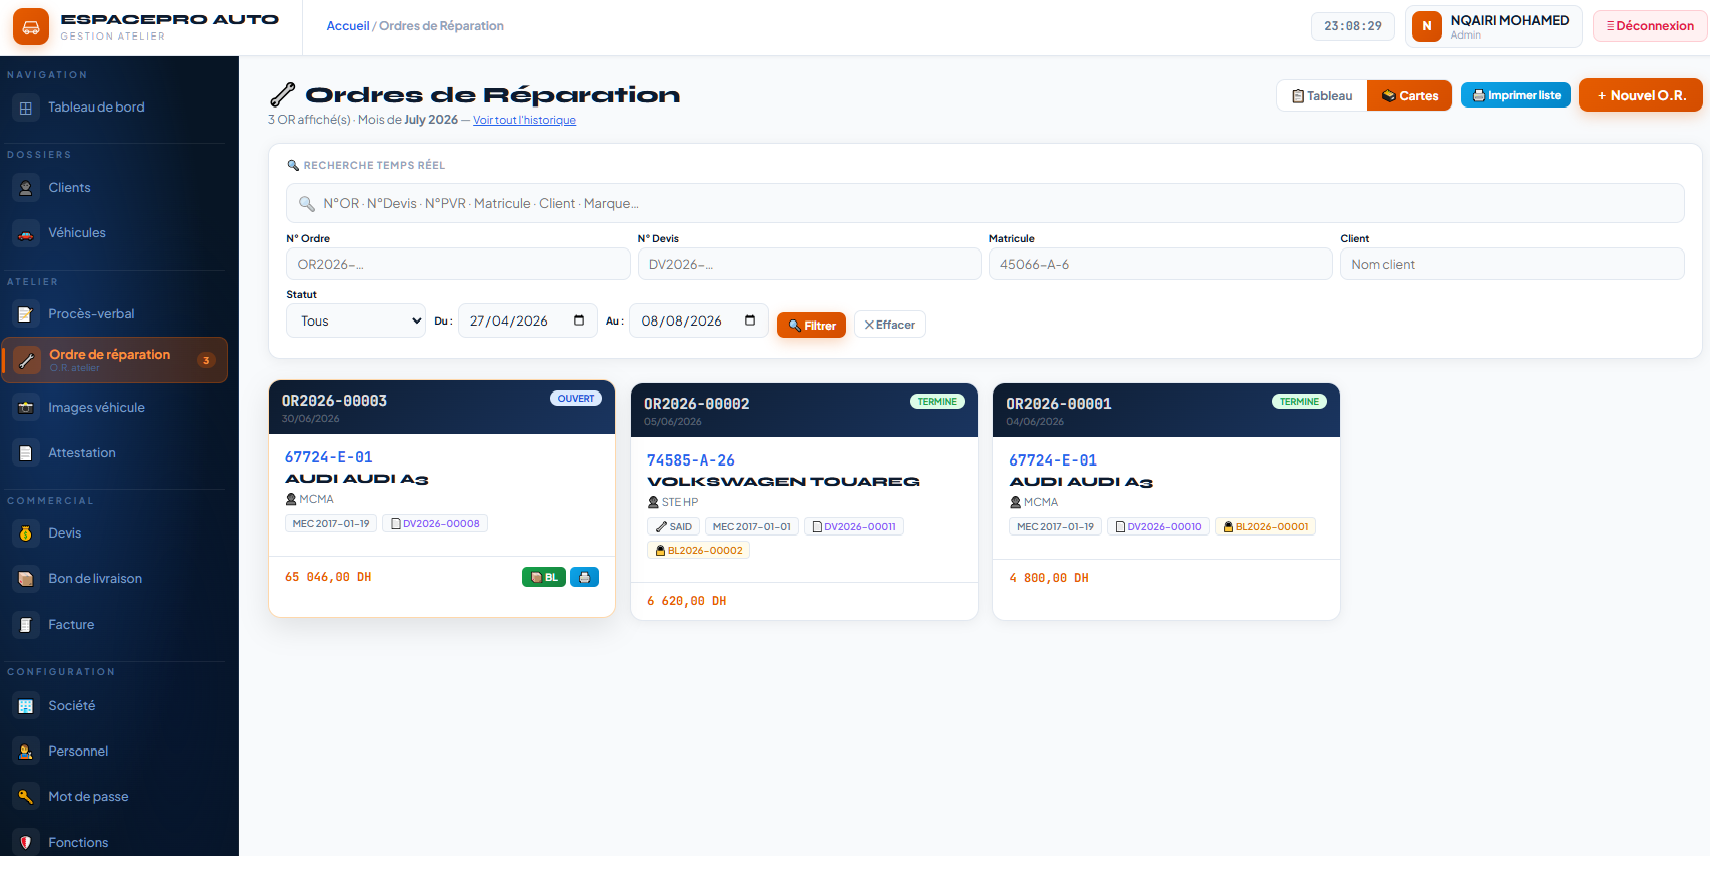Expand the Statut dropdown showing Tous
This screenshot has height=880, width=1710.
point(356,321)
